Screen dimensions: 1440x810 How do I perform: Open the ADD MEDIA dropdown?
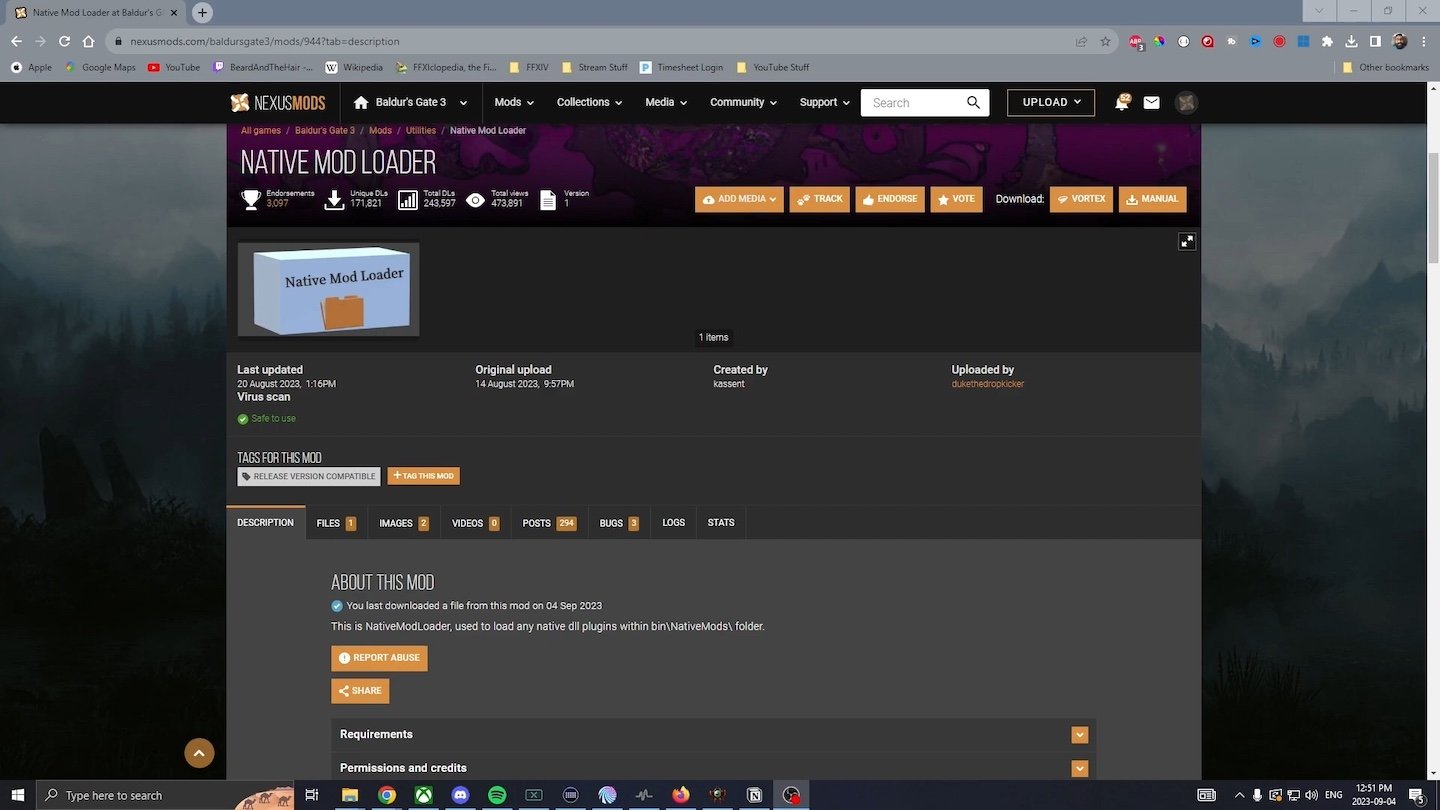tap(739, 199)
